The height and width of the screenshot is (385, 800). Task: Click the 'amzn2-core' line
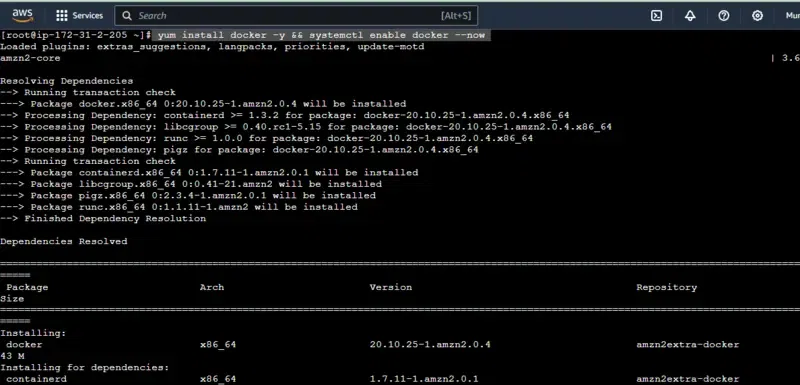coord(30,58)
